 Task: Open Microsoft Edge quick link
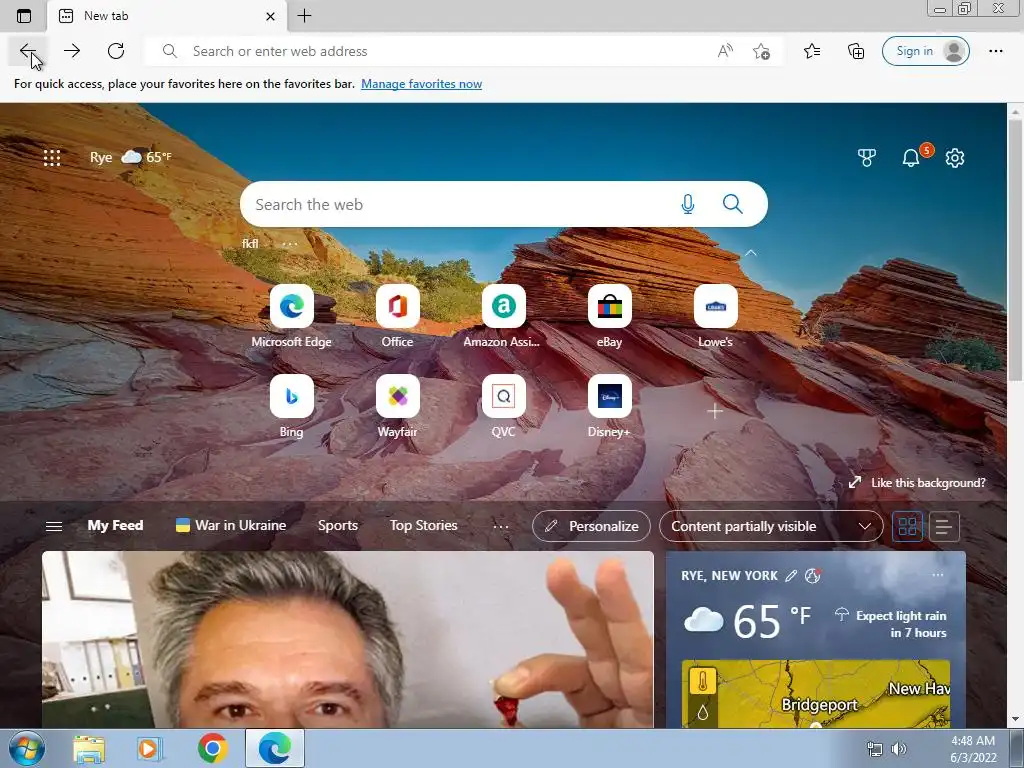coord(291,317)
